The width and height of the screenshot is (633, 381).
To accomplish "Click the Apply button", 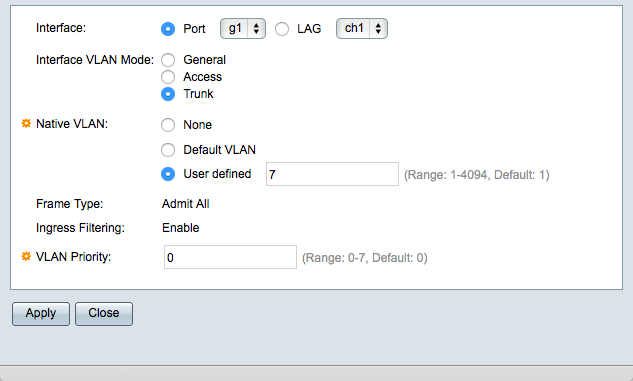I will point(41,314).
